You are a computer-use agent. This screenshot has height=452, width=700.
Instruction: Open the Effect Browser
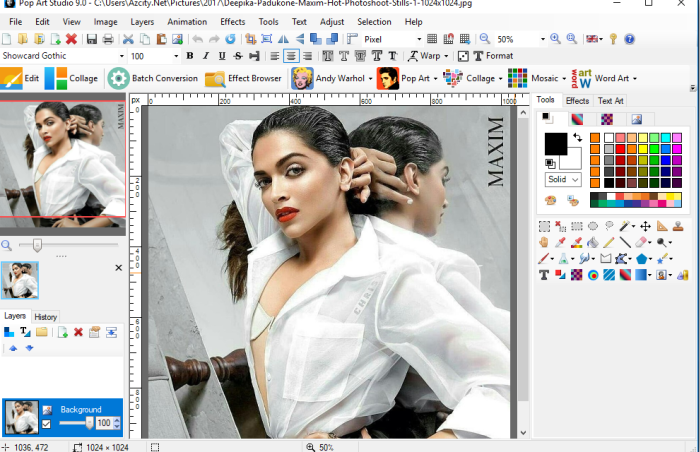click(x=243, y=79)
